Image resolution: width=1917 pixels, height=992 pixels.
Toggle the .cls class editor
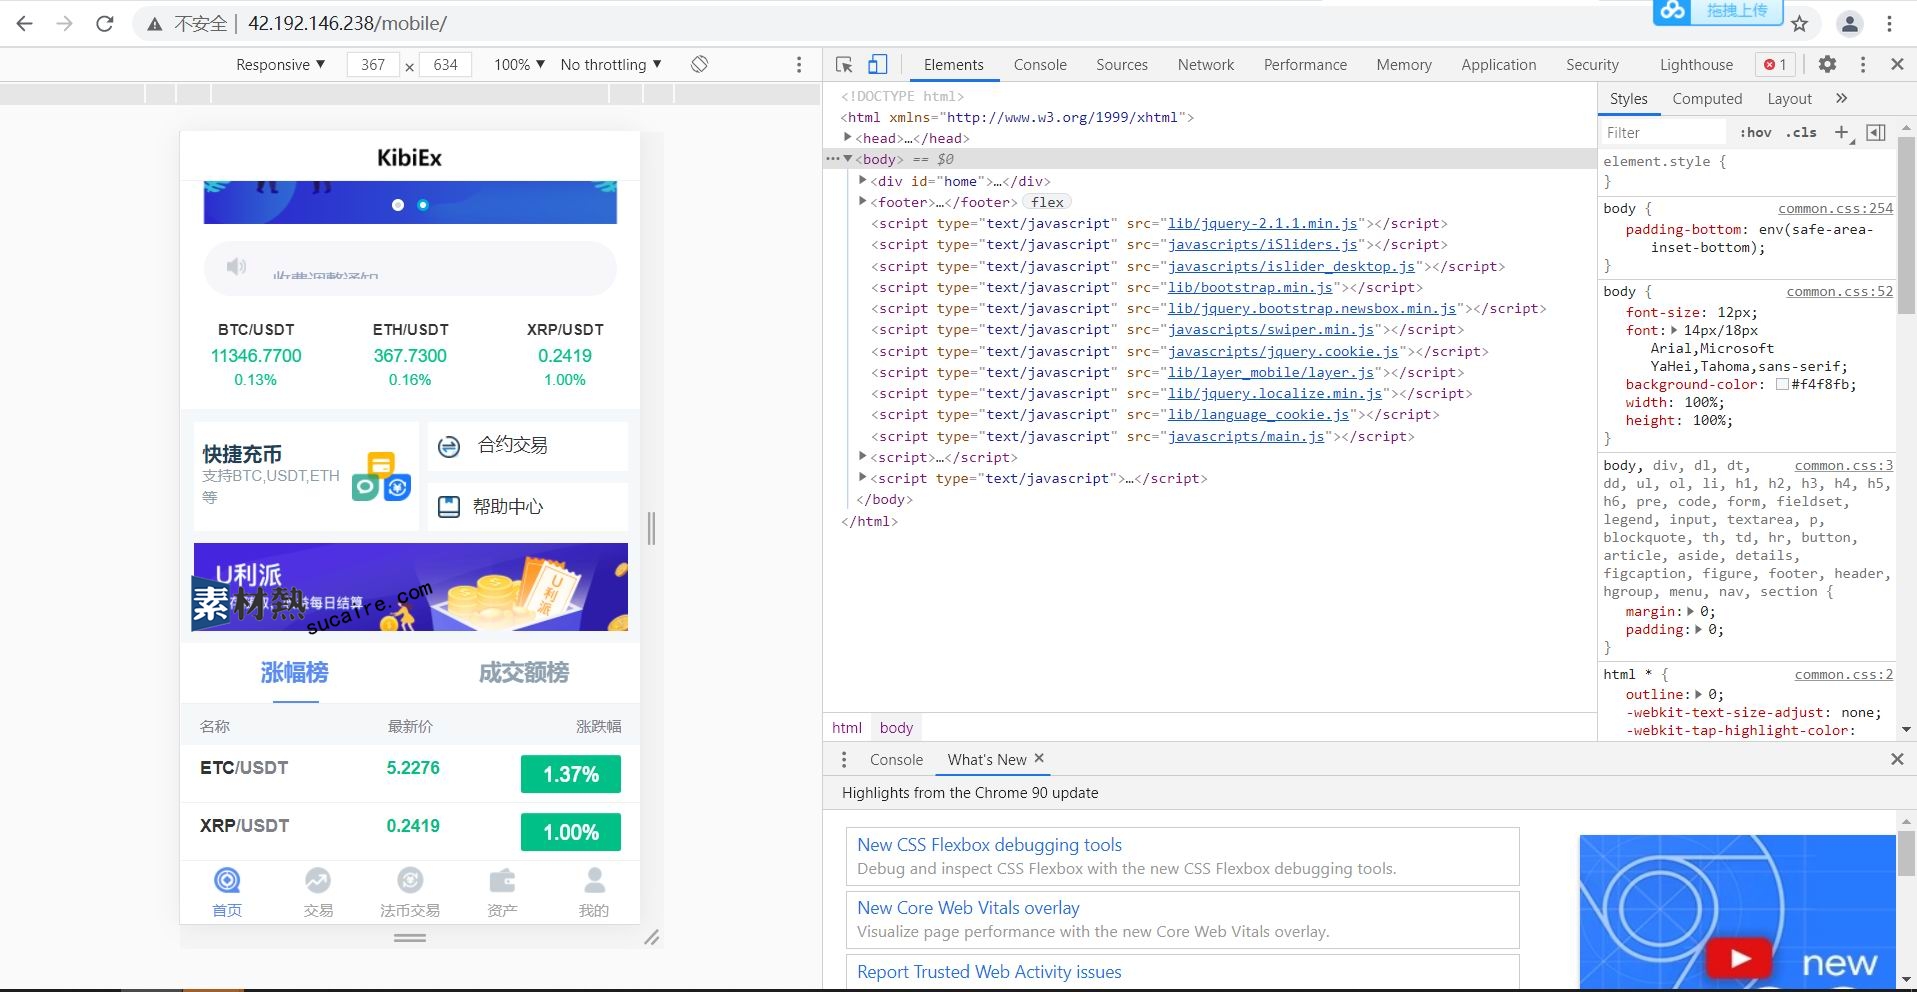click(1802, 132)
